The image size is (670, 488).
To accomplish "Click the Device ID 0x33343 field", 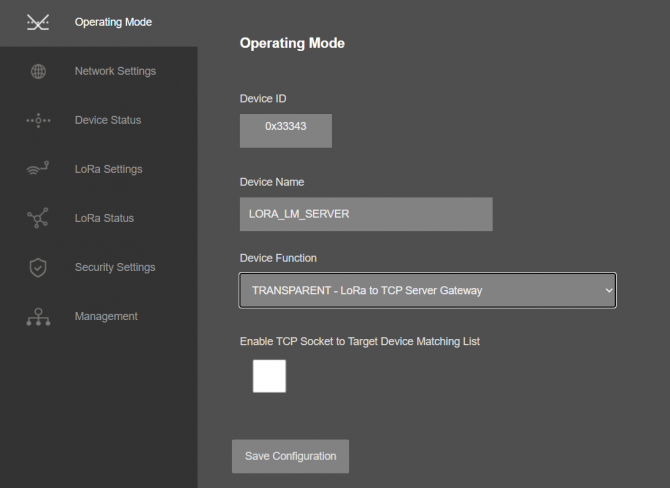I will [286, 131].
